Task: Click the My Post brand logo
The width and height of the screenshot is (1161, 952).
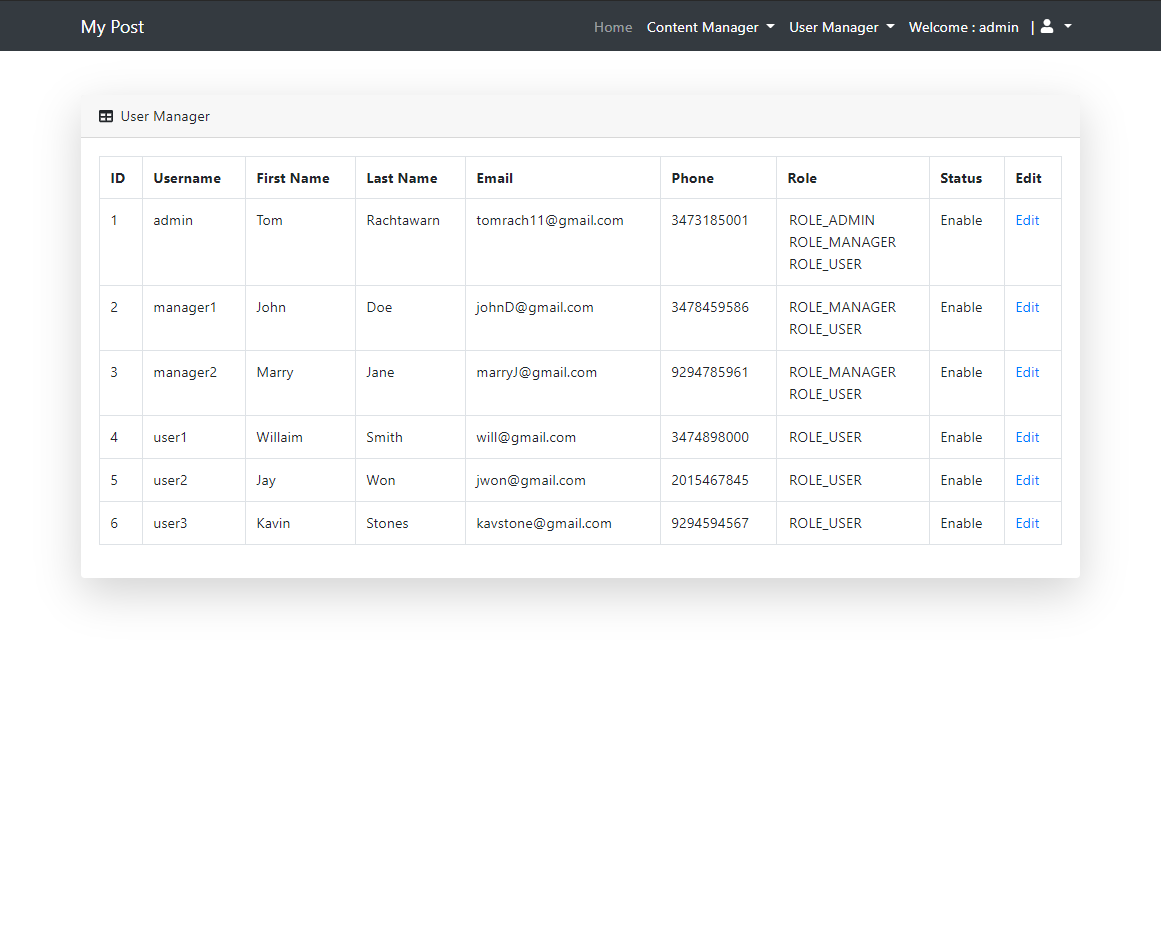Action: coord(113,27)
